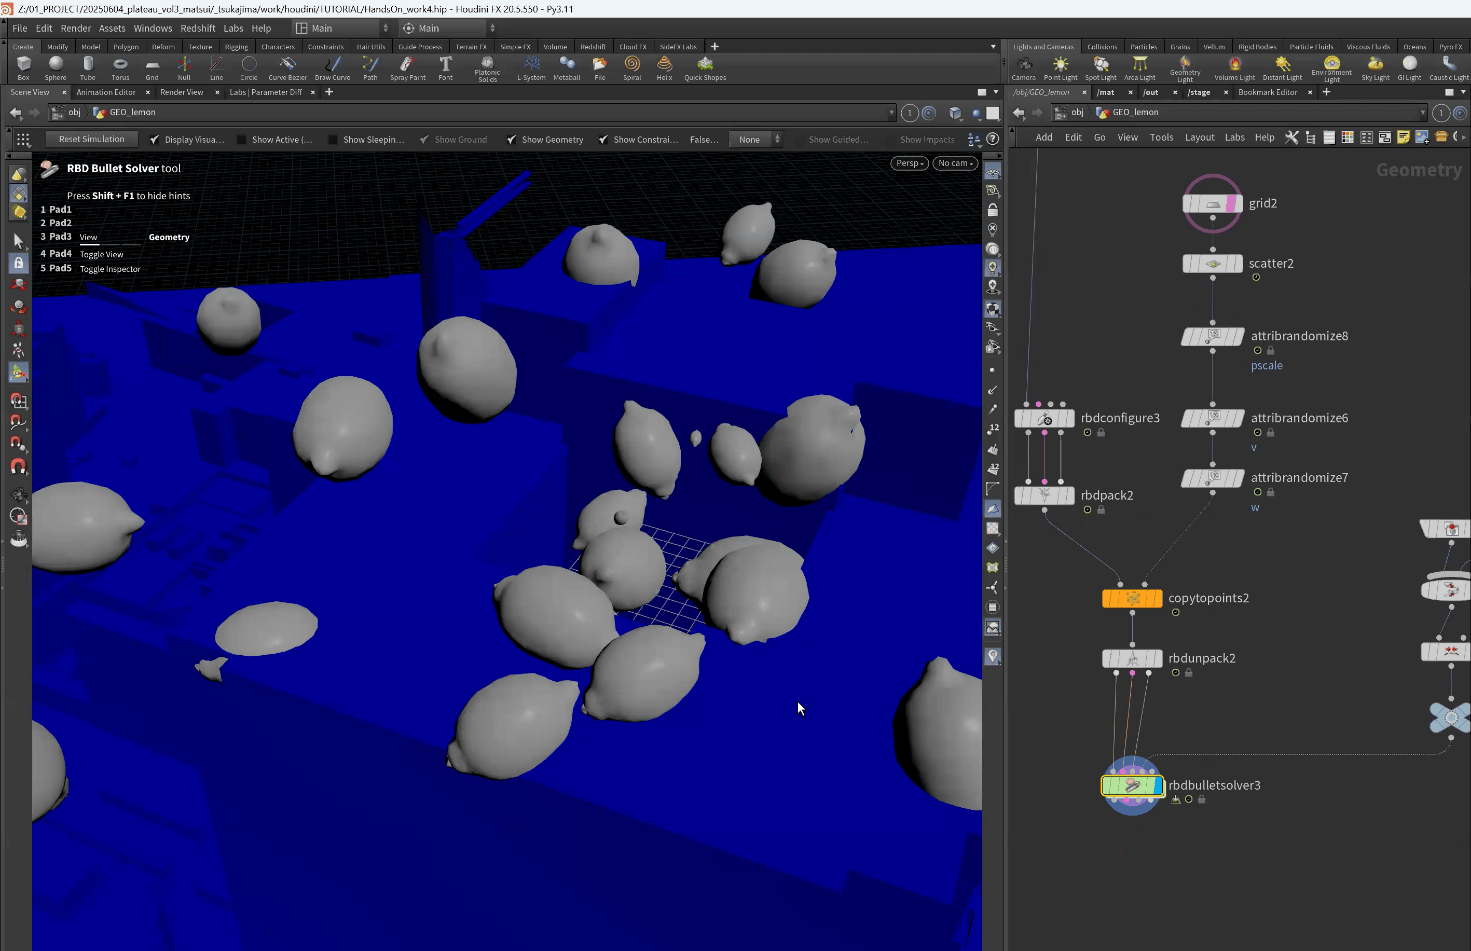Switch to the Animation Editor tab

click(106, 92)
